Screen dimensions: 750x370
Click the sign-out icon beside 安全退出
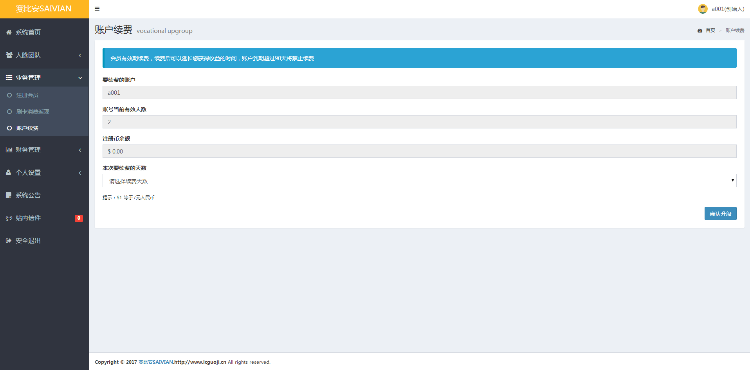click(x=9, y=241)
